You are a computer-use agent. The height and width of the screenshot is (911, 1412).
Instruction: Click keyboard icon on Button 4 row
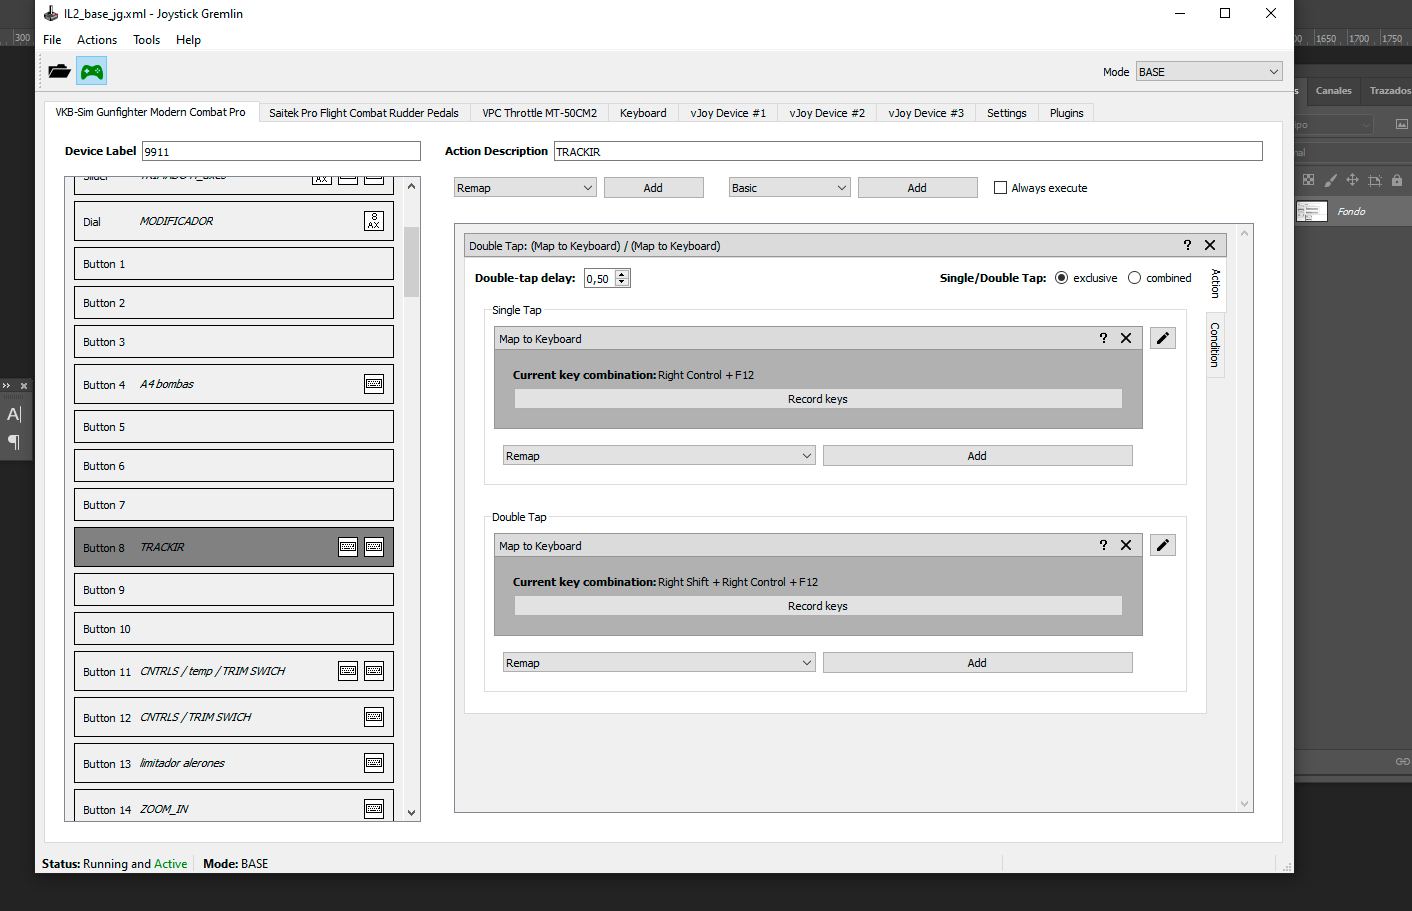[374, 384]
